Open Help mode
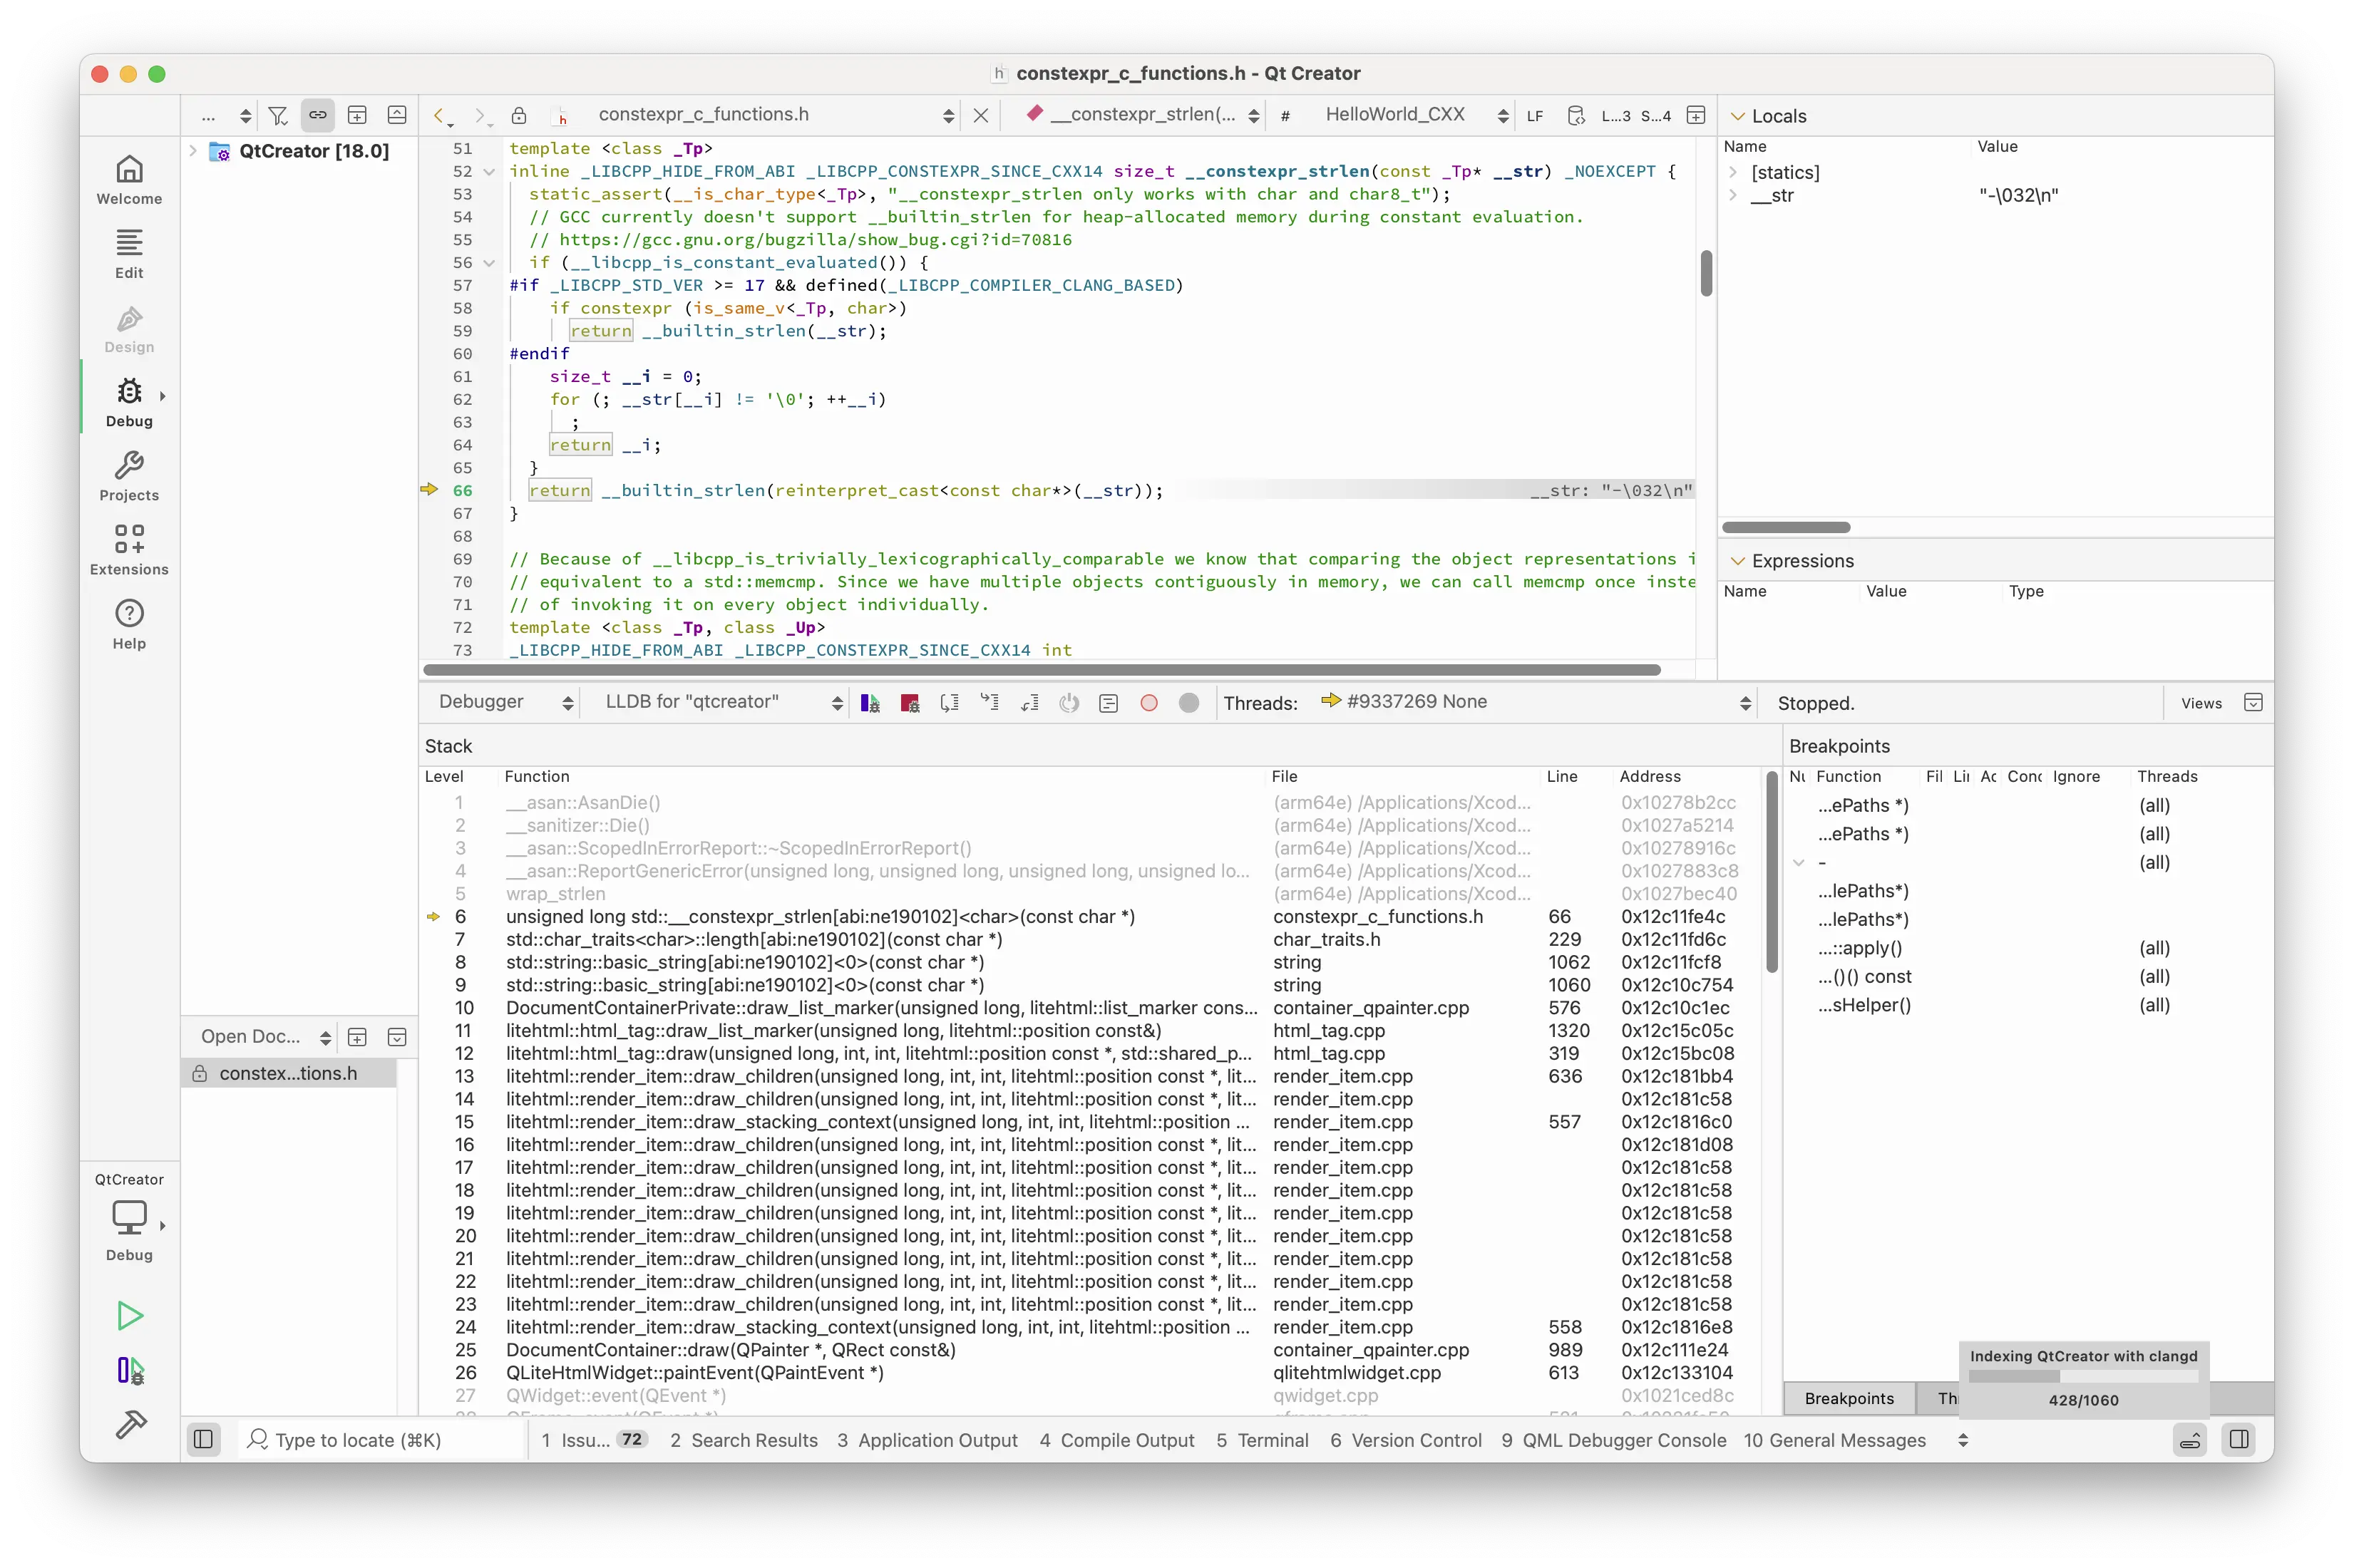Image resolution: width=2354 pixels, height=1568 pixels. point(129,625)
